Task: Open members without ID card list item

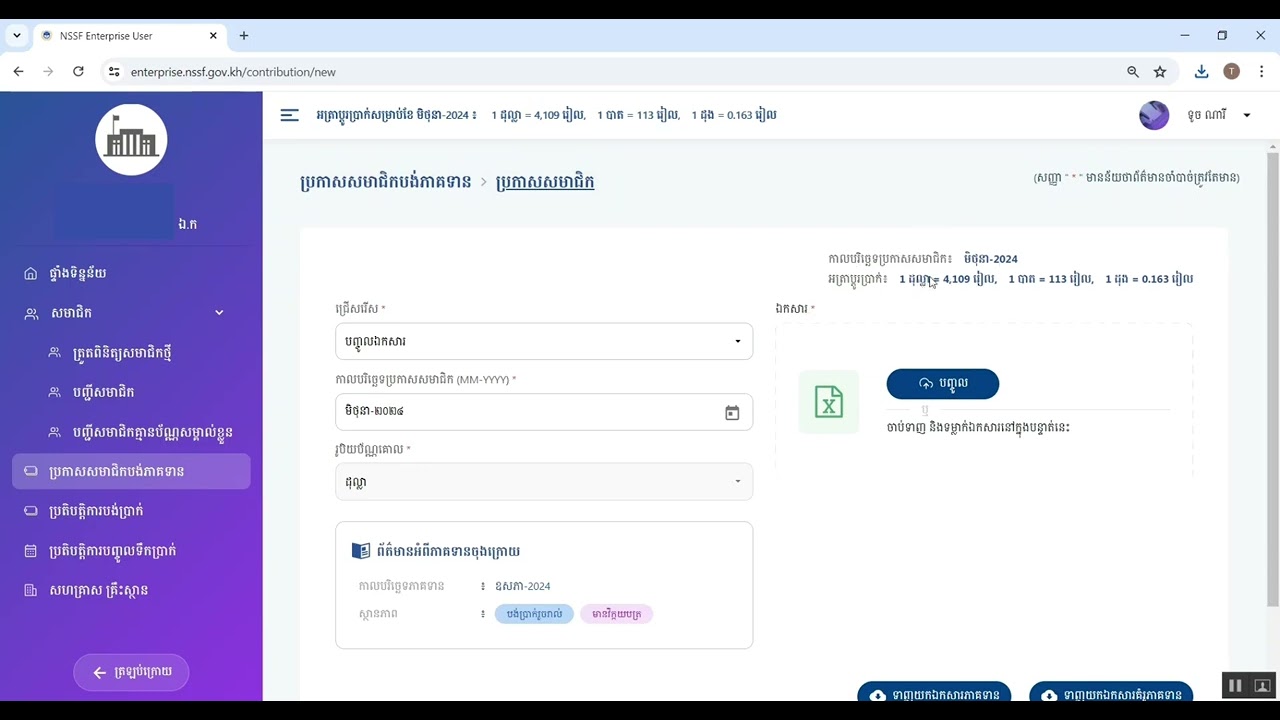Action: pos(131,432)
